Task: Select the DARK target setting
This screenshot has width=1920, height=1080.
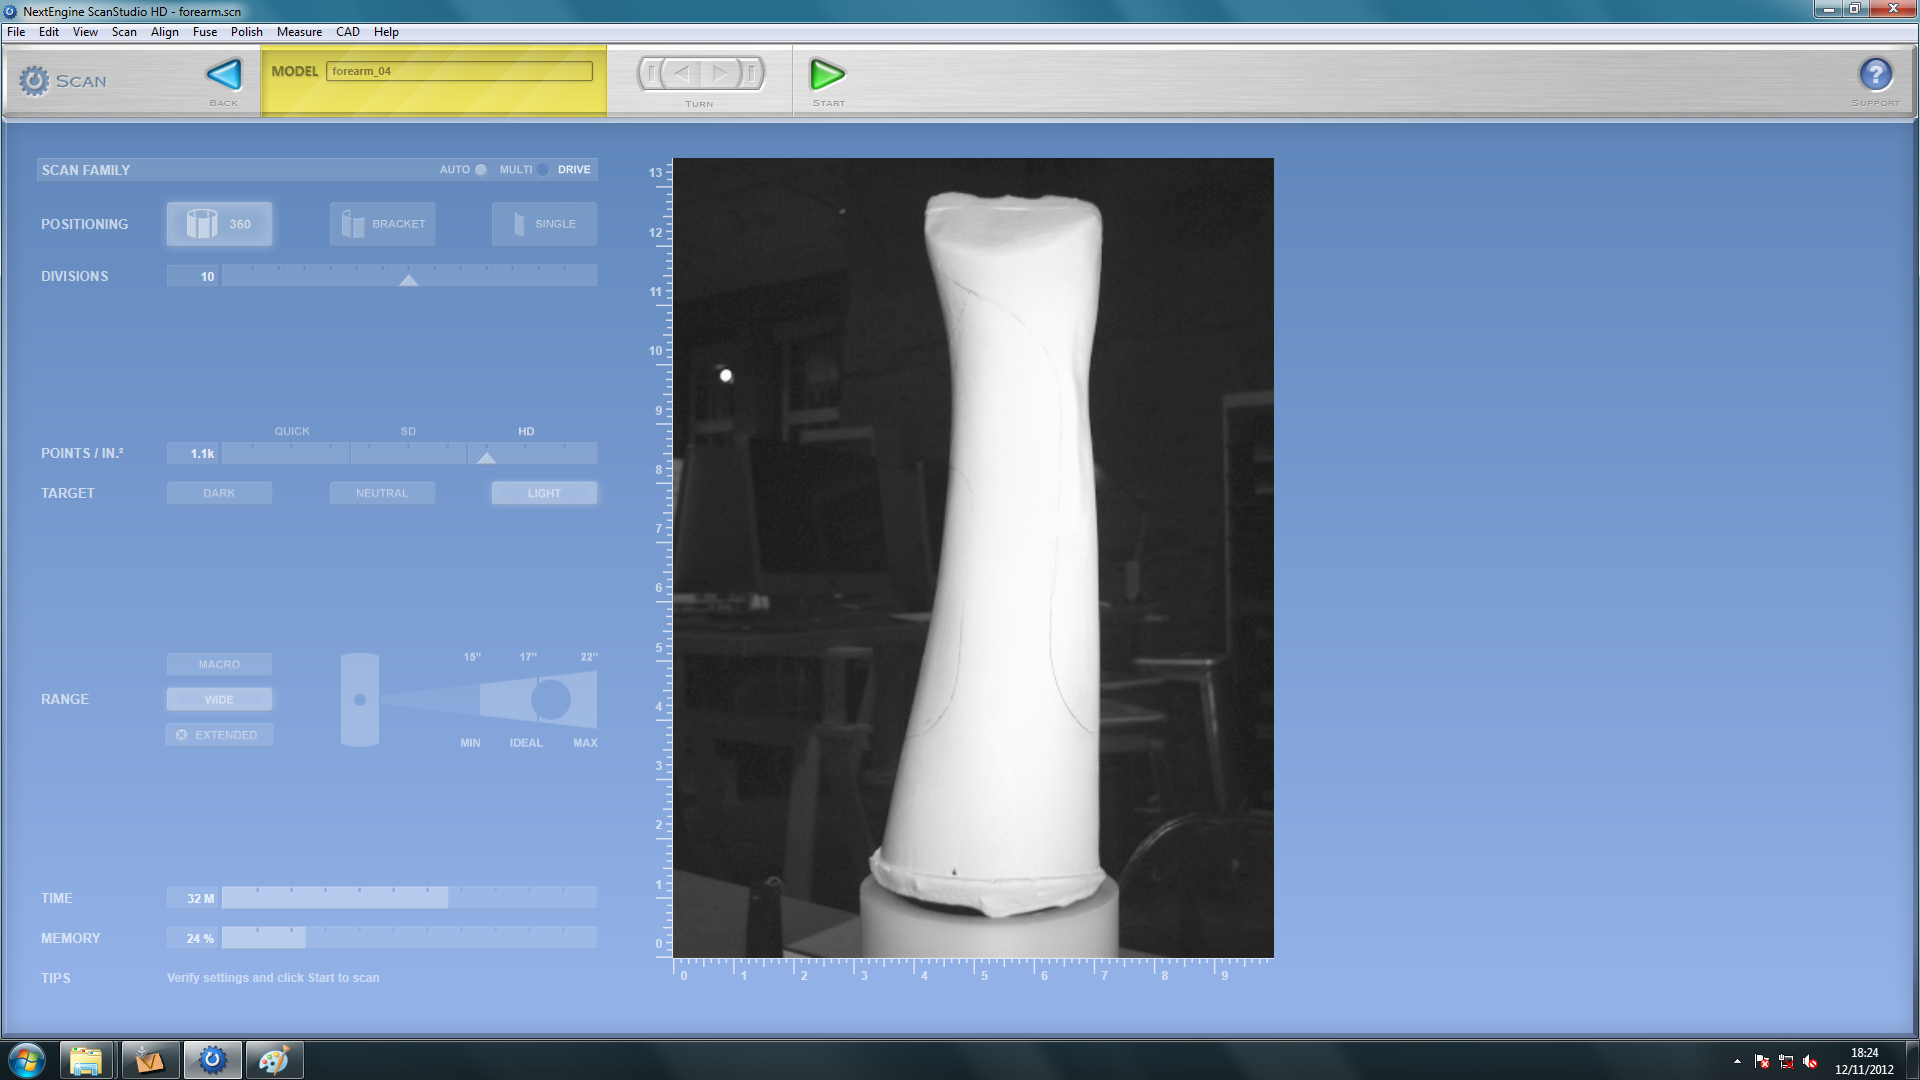Action: tap(219, 492)
